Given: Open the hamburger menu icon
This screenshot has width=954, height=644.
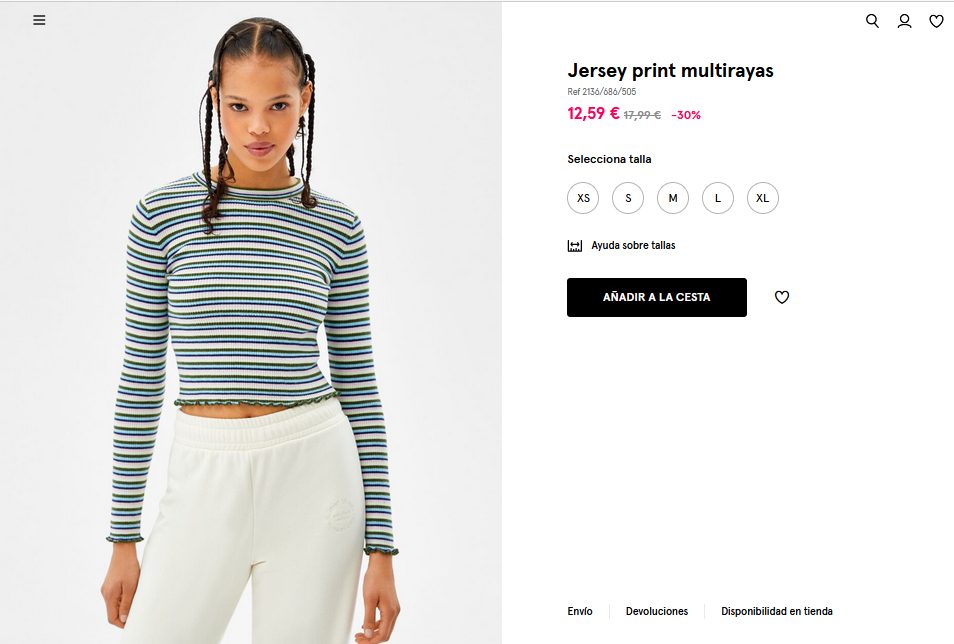Looking at the screenshot, I should 39,20.
